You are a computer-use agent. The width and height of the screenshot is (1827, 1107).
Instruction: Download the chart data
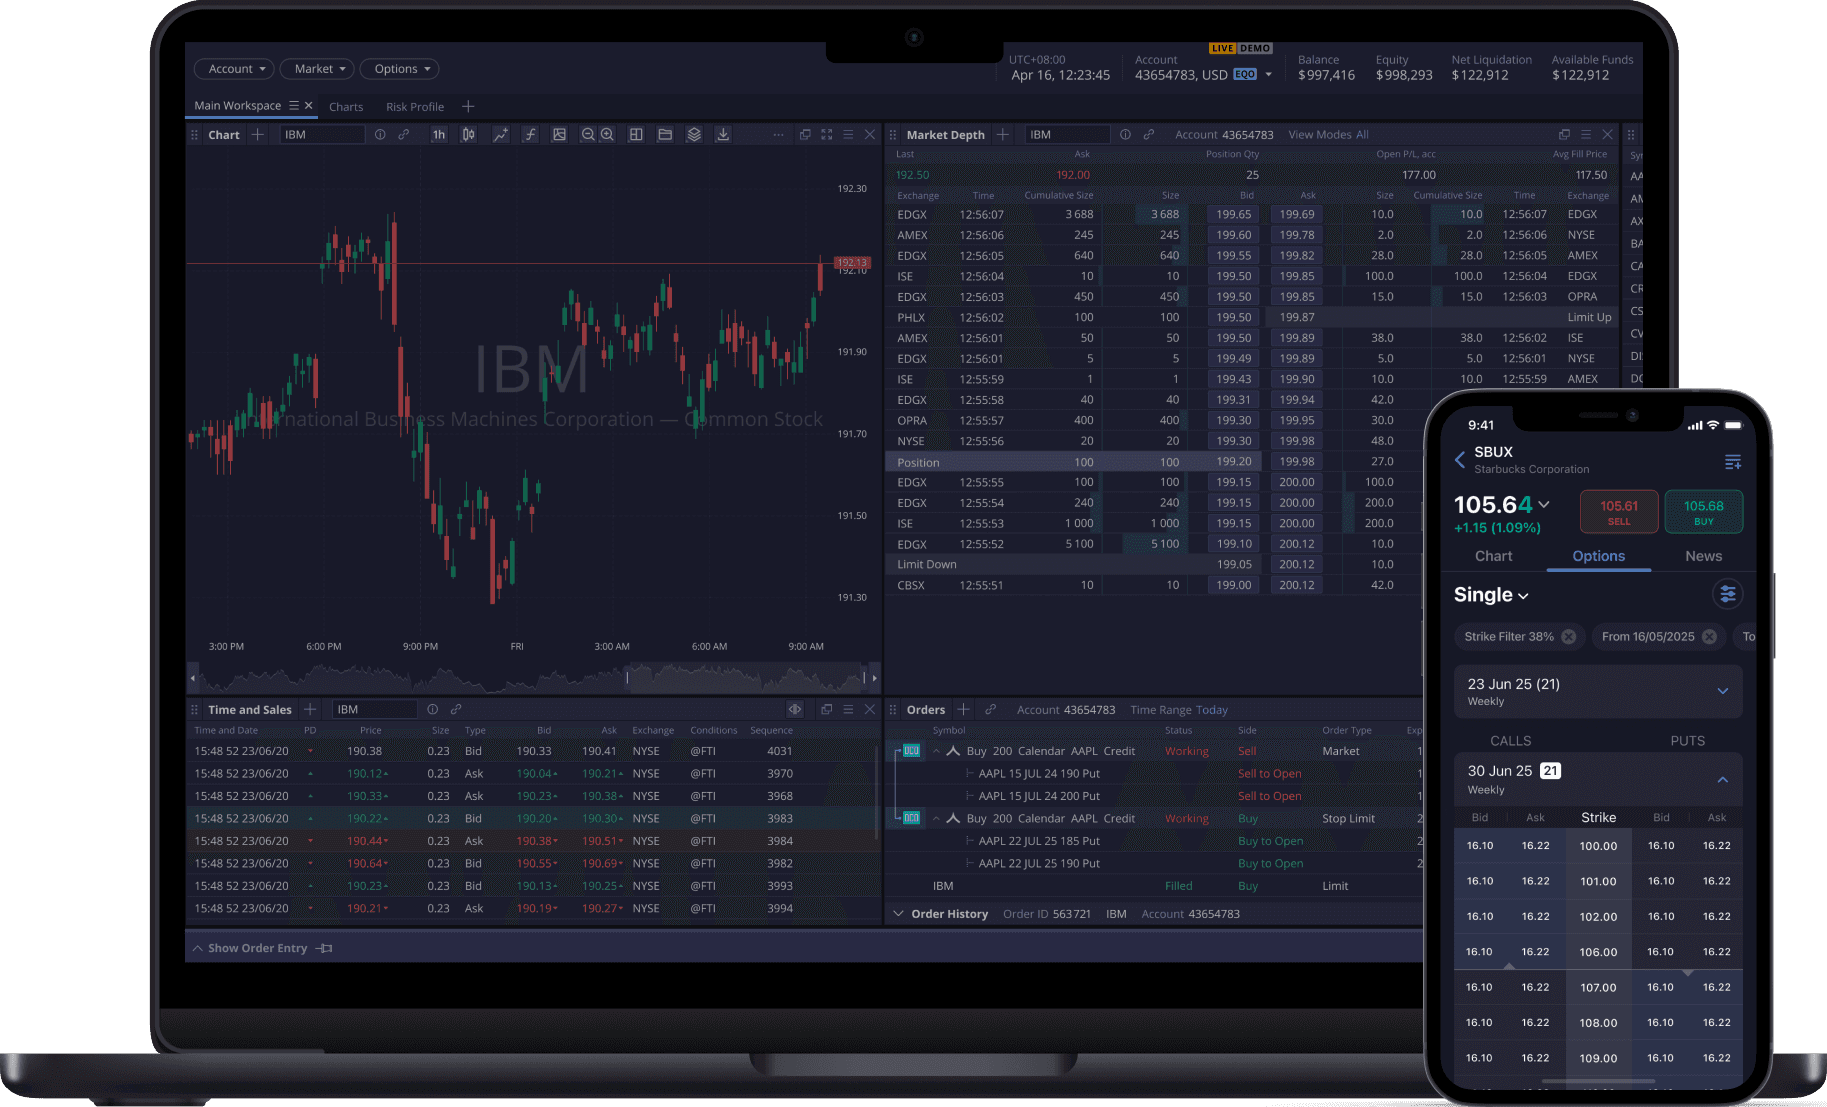coord(723,134)
